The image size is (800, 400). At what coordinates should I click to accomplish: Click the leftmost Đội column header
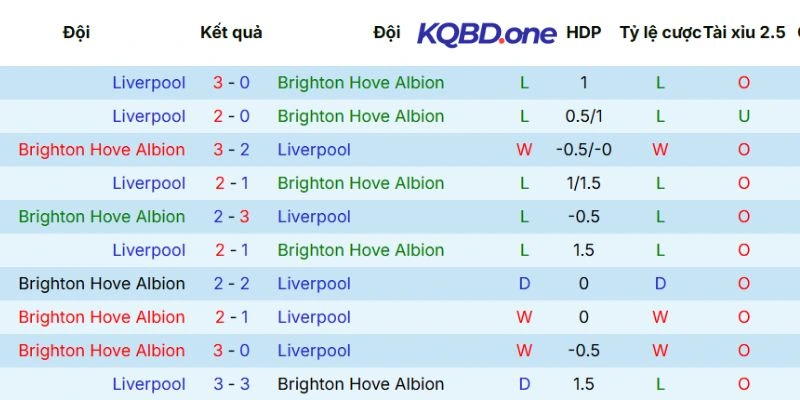[x=76, y=32]
